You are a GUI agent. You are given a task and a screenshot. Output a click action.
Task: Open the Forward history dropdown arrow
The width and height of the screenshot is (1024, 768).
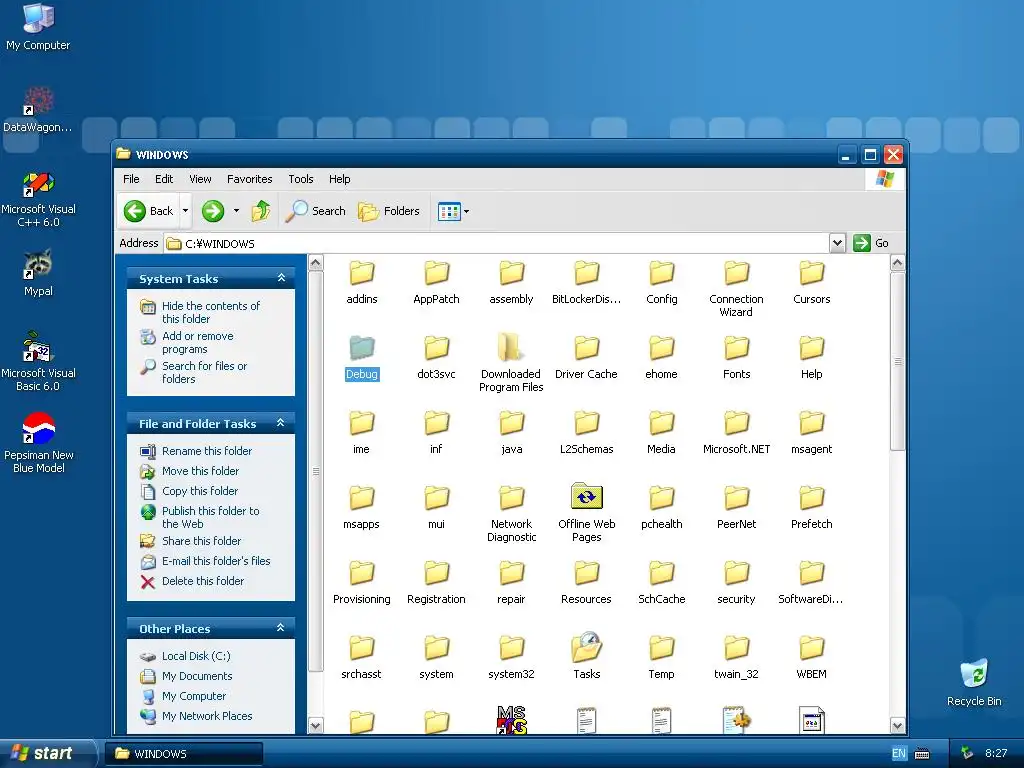pyautogui.click(x=236, y=211)
